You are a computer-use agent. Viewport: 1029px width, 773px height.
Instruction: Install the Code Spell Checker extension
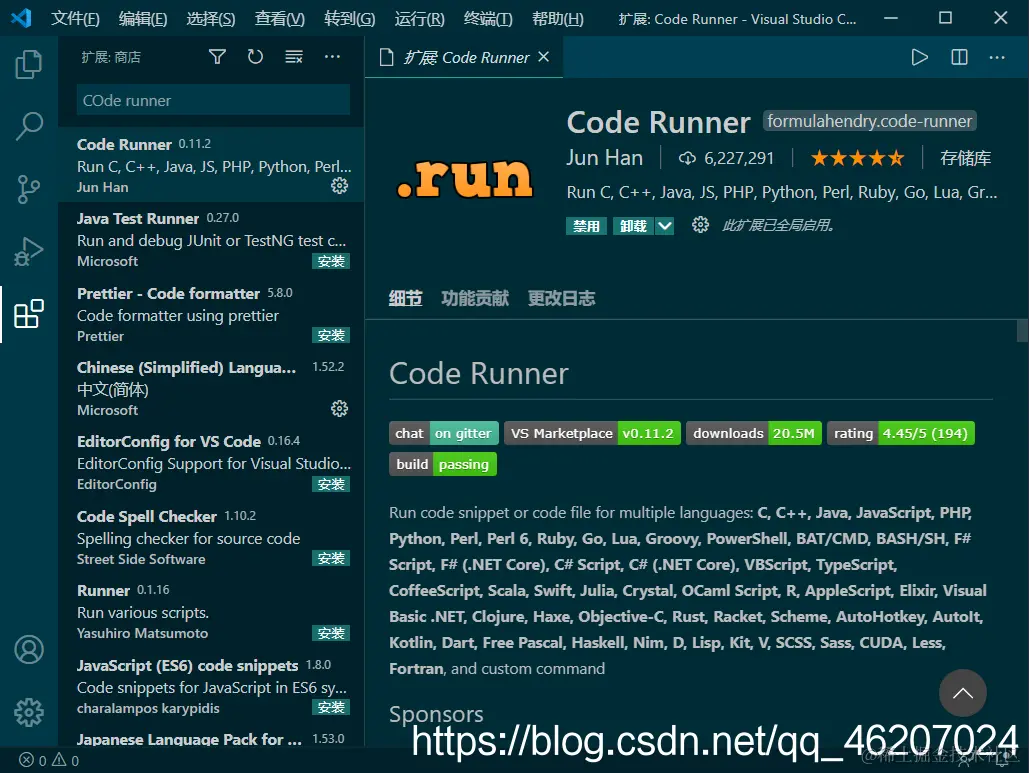pos(331,558)
